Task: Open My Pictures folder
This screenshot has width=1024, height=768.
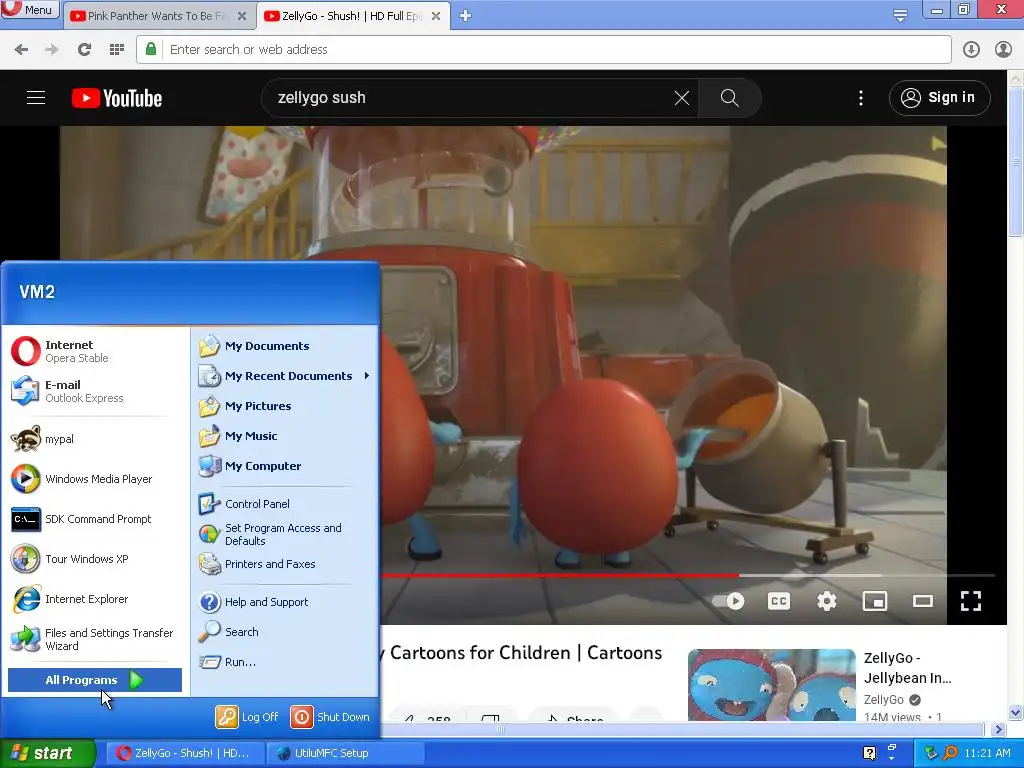Action: click(x=285, y=406)
